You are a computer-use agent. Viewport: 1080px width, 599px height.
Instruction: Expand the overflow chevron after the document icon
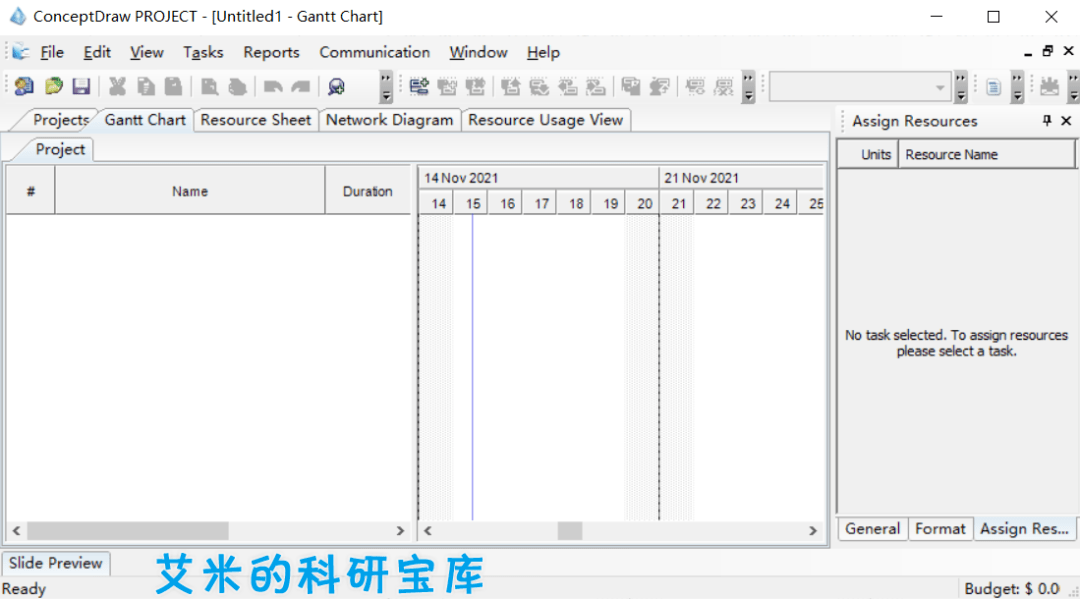pos(1017,87)
